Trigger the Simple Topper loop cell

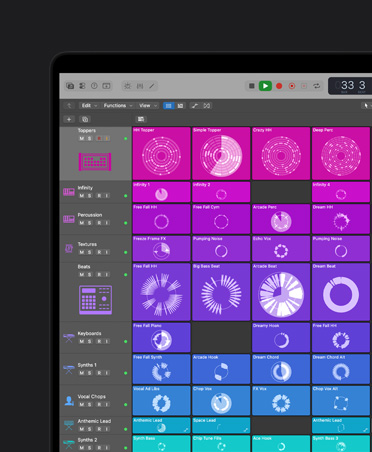tap(221, 153)
